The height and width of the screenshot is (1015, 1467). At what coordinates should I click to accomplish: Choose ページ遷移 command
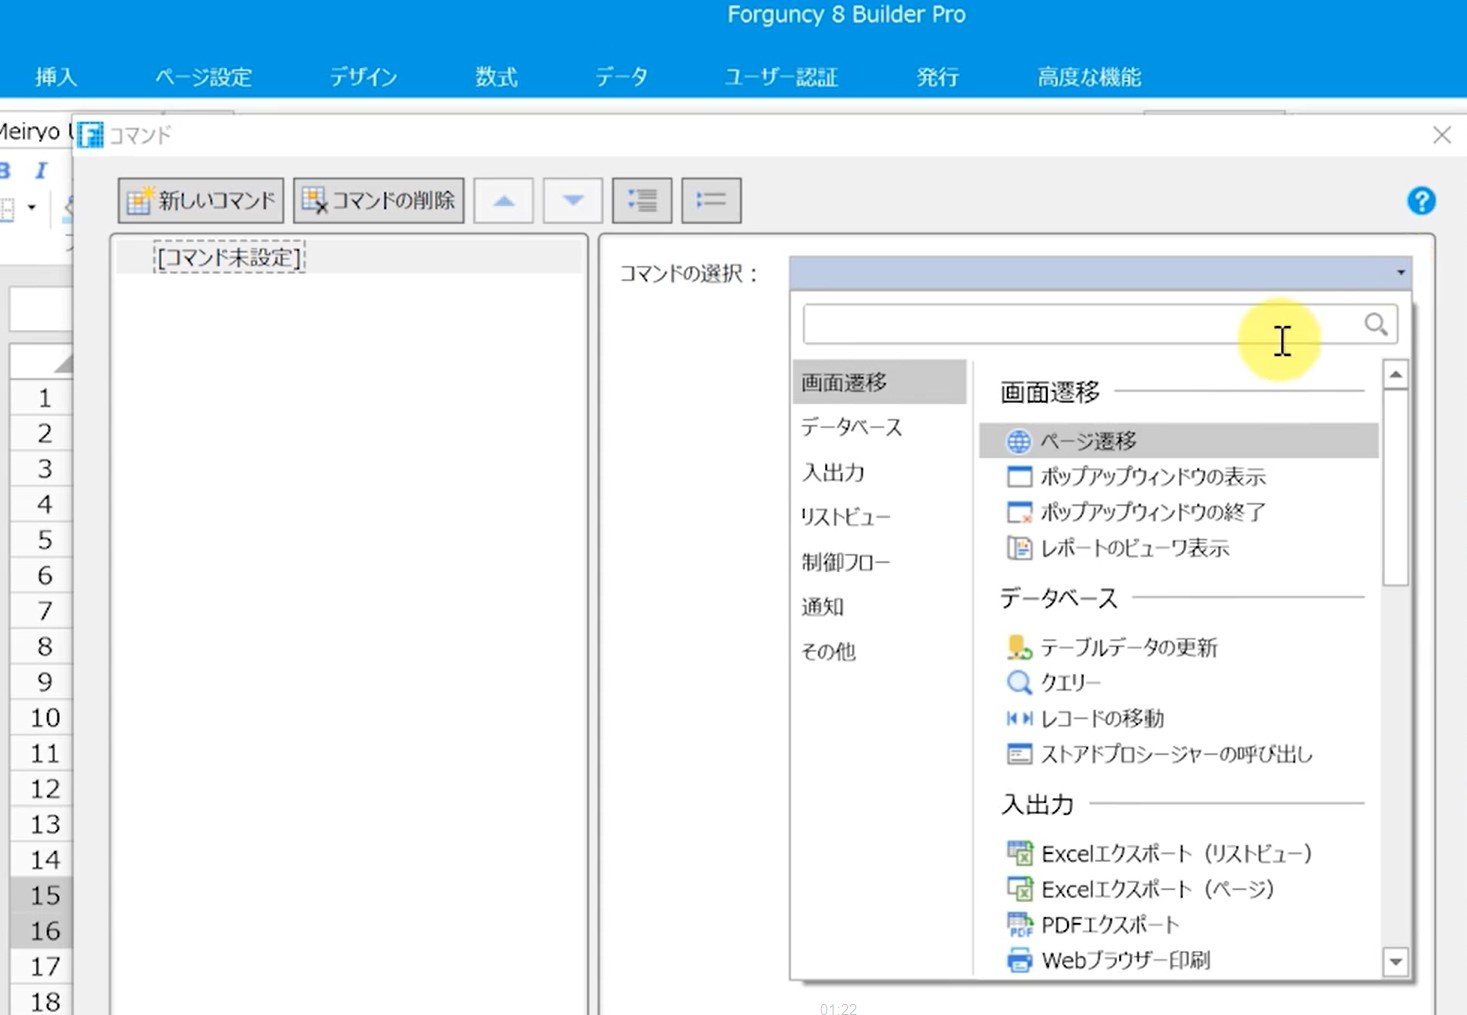click(x=1179, y=441)
